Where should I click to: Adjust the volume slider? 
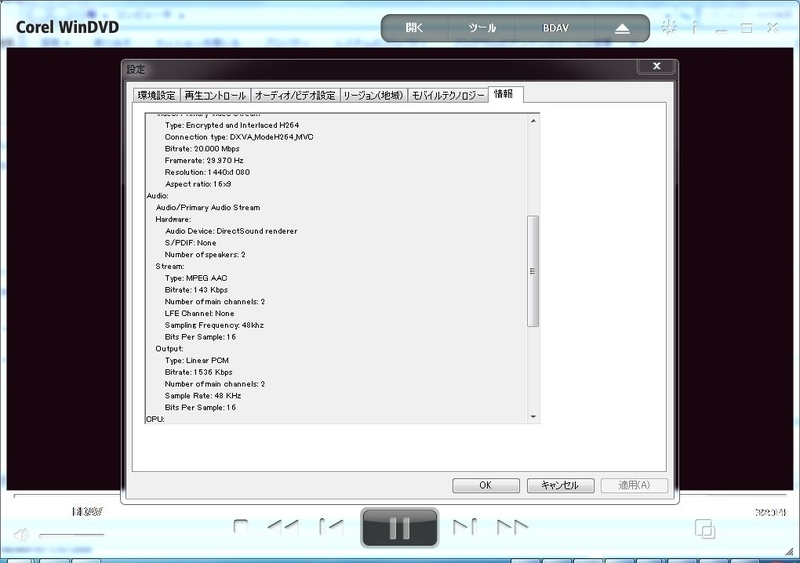71,535
